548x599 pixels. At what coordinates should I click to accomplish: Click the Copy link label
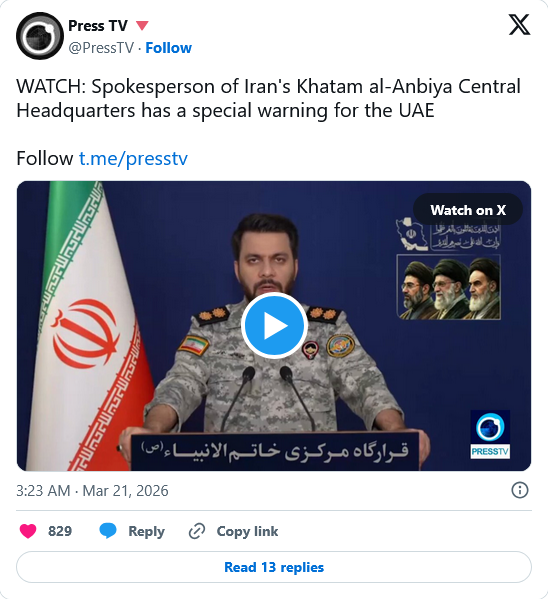(247, 531)
